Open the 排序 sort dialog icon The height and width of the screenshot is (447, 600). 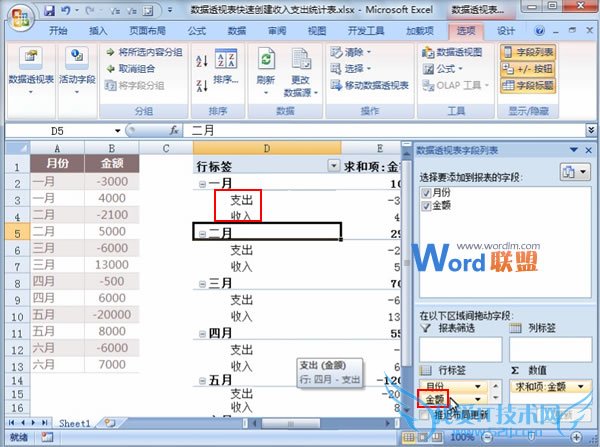(226, 66)
